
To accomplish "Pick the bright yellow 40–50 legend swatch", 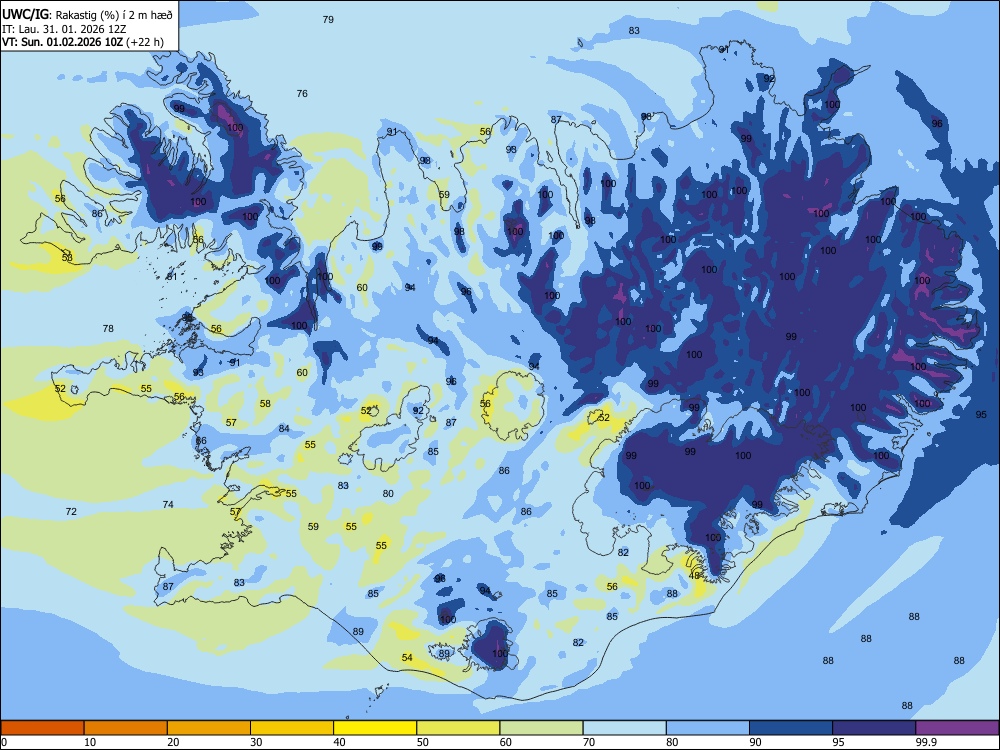I will point(375,728).
